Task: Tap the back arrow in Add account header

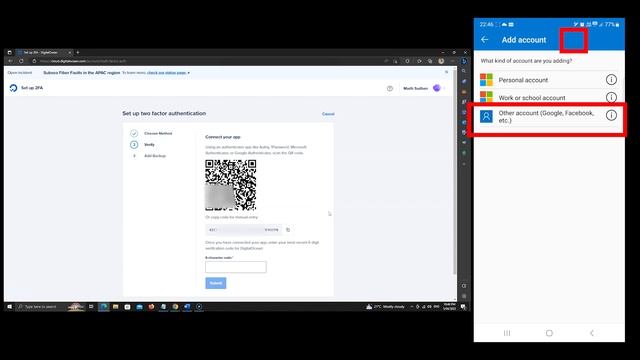Action: 484,40
